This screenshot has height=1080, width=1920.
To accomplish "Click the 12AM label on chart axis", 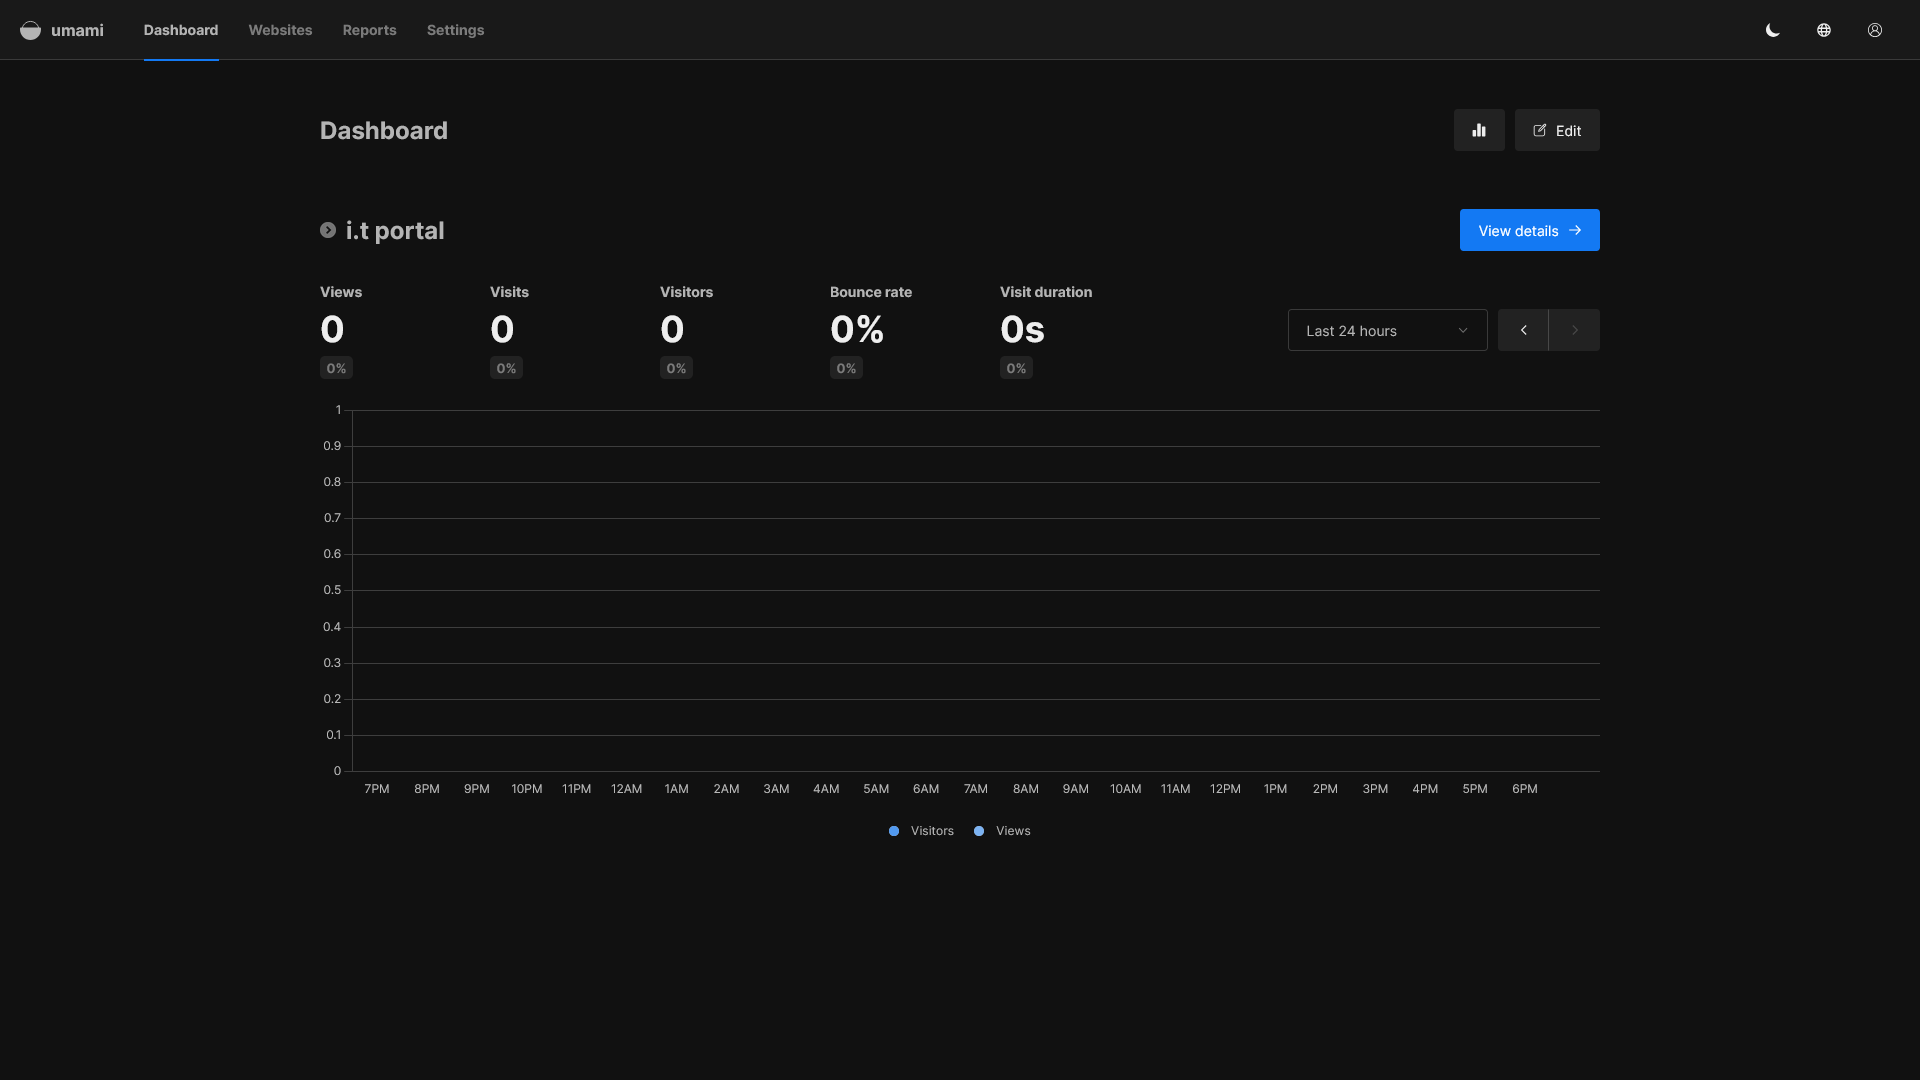I will coord(626,789).
